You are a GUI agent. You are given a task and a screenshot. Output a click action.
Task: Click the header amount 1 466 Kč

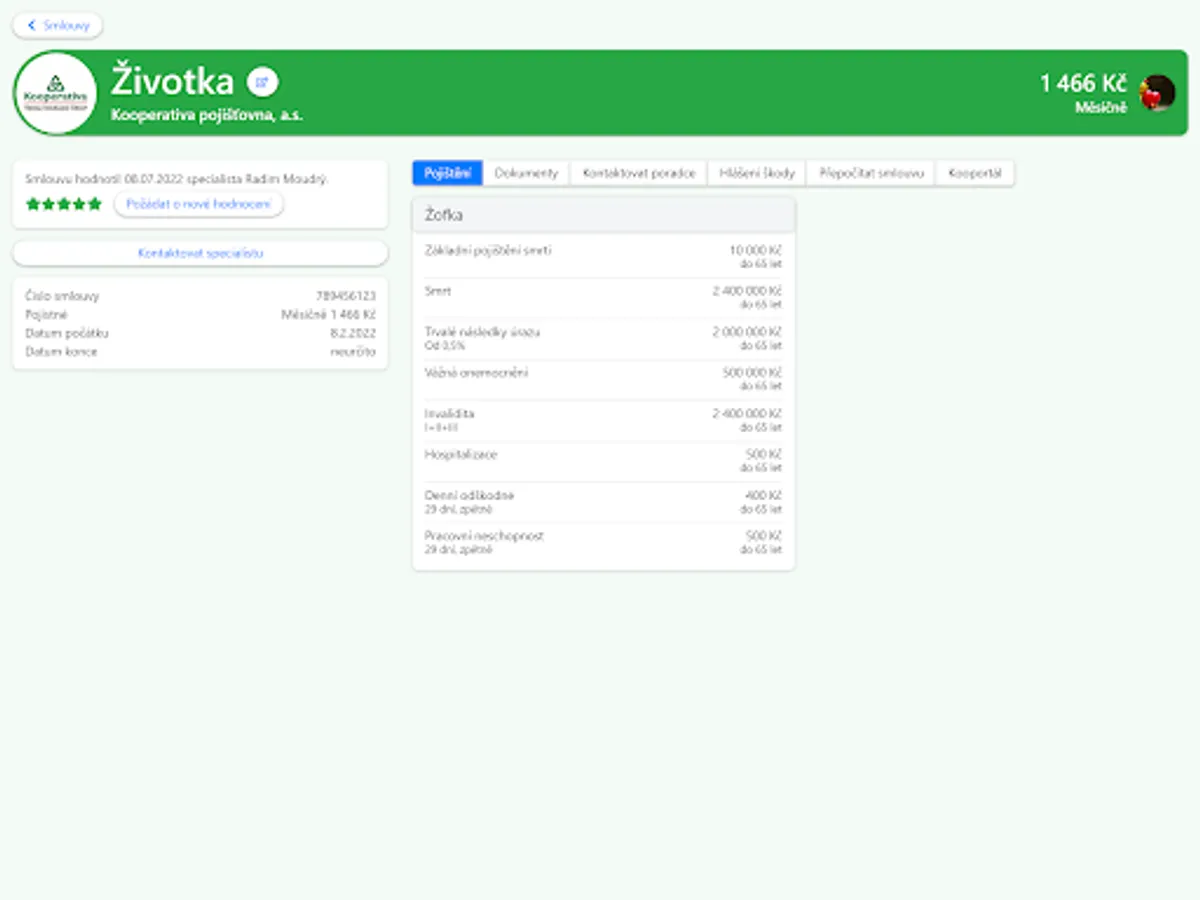pyautogui.click(x=1083, y=84)
